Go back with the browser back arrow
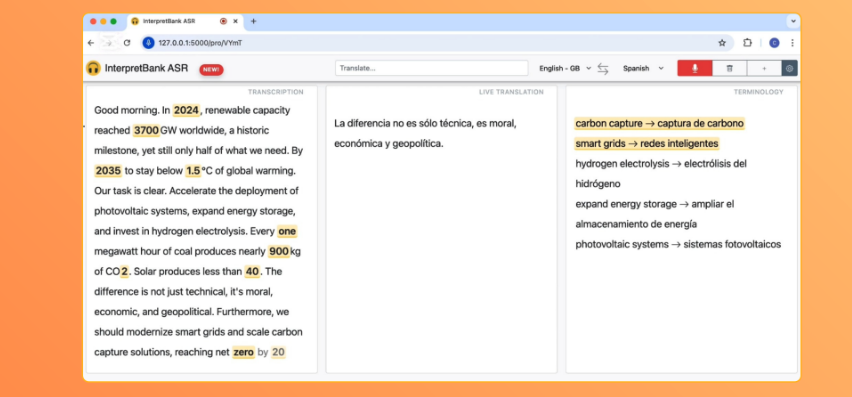This screenshot has height=397, width=852. [91, 43]
